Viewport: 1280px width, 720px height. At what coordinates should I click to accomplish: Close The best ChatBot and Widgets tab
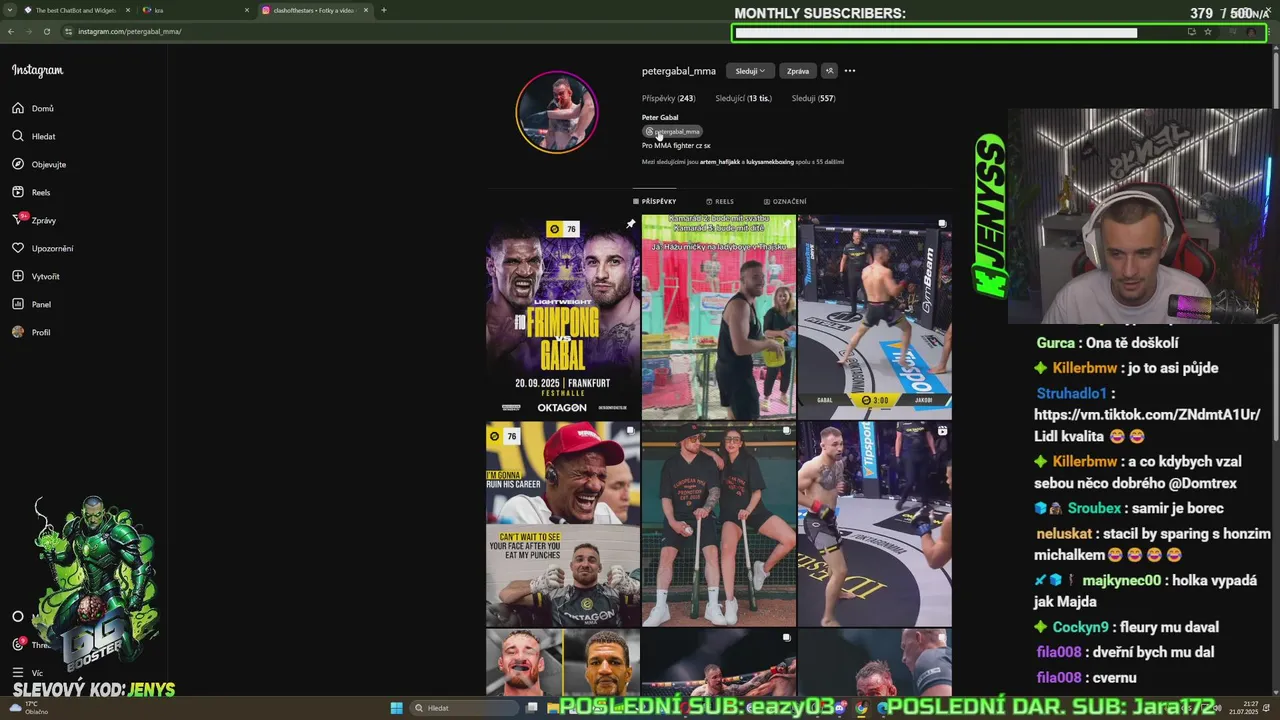[128, 10]
